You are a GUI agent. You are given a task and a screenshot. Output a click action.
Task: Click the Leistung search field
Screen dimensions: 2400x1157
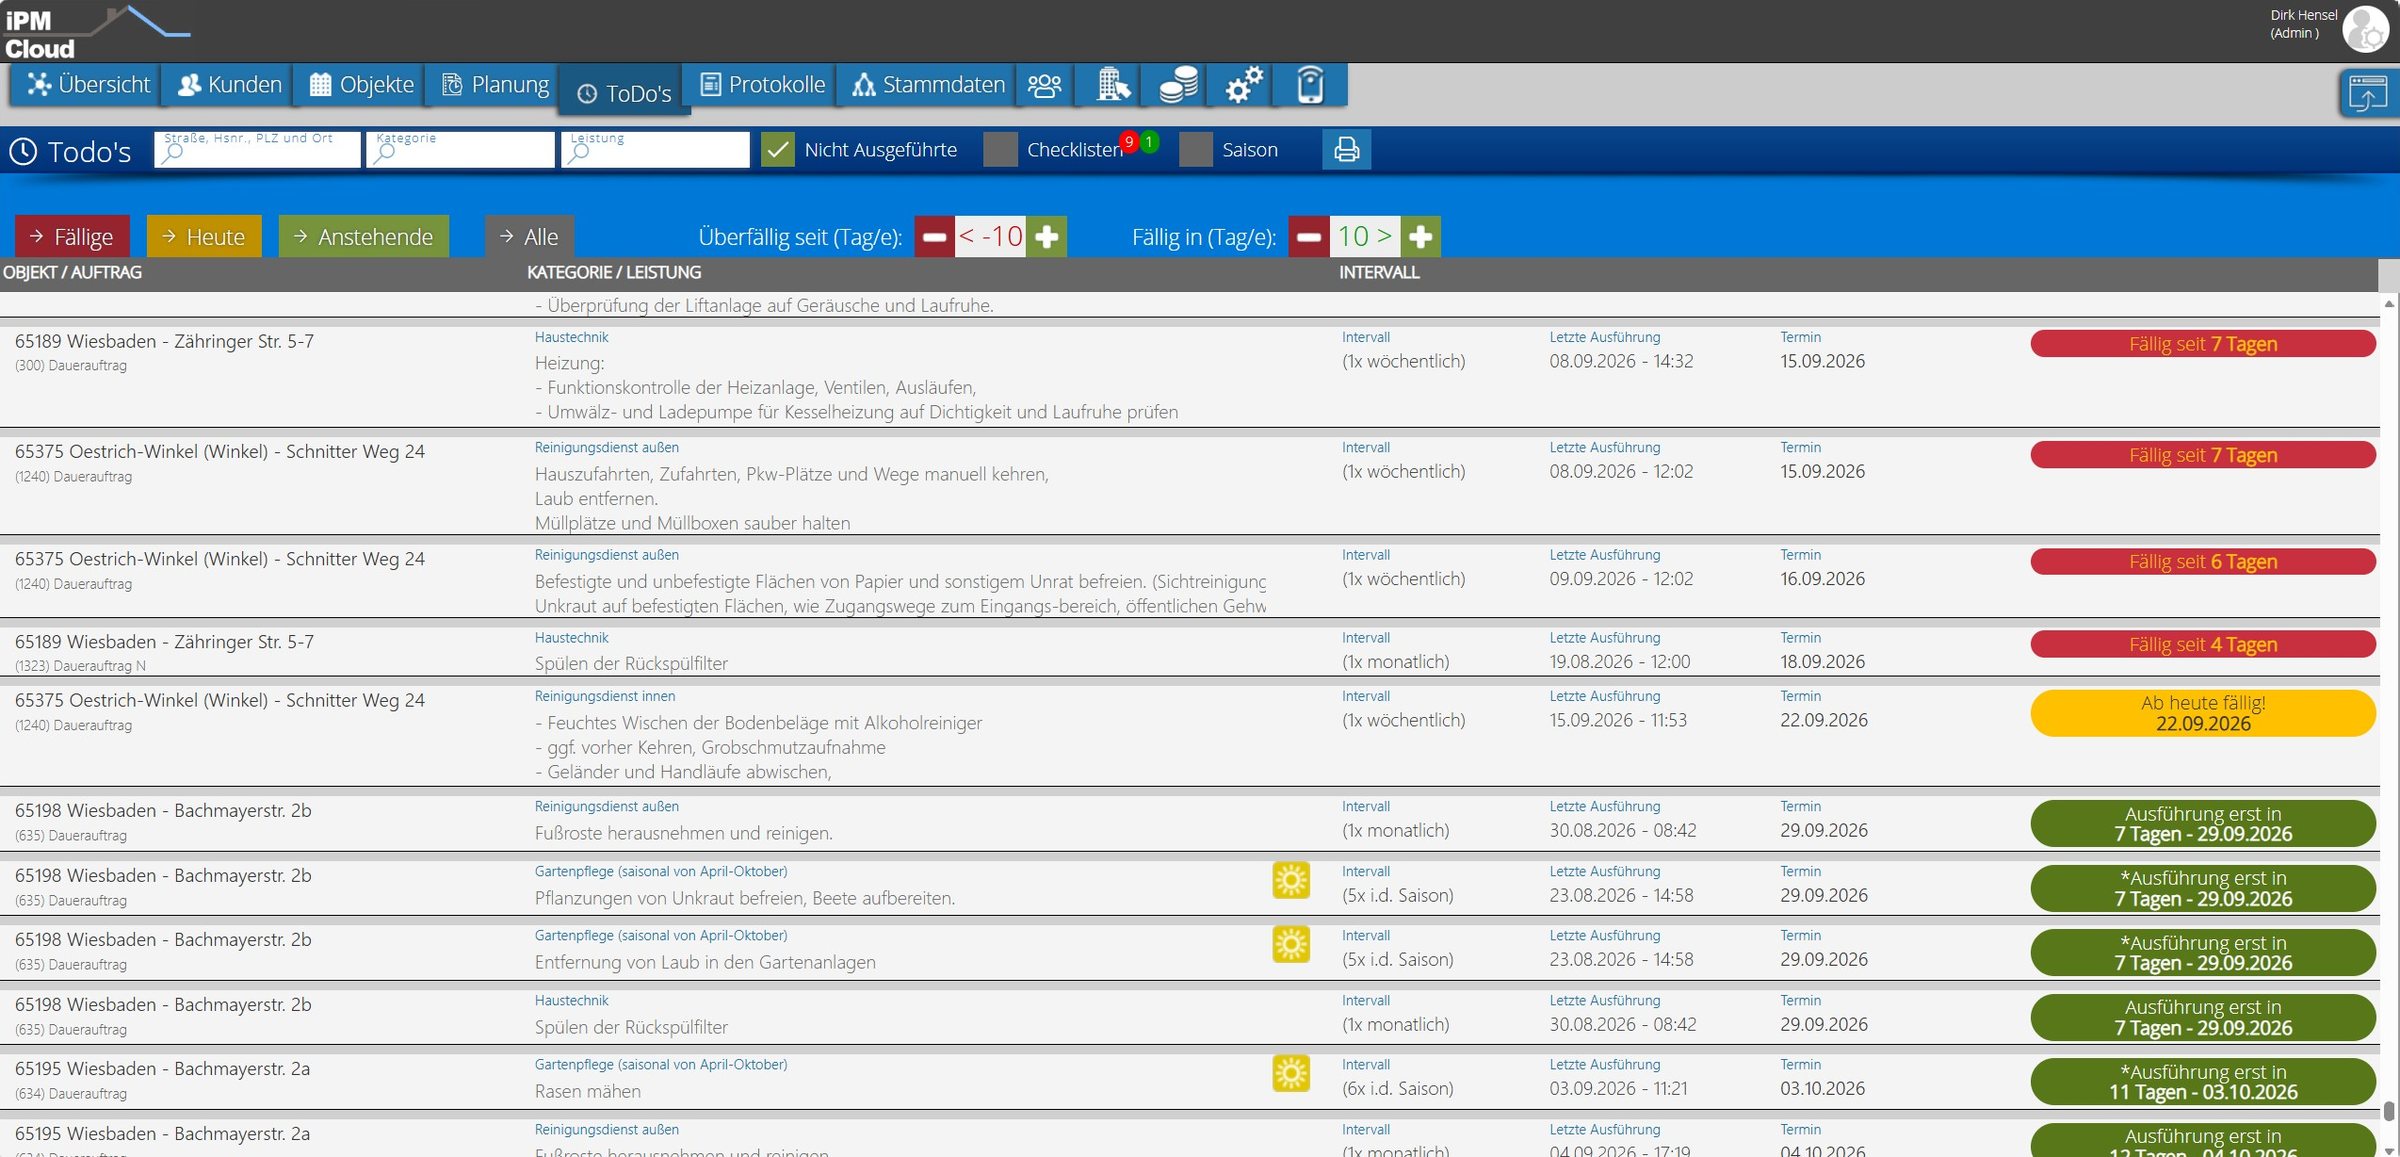[x=655, y=150]
